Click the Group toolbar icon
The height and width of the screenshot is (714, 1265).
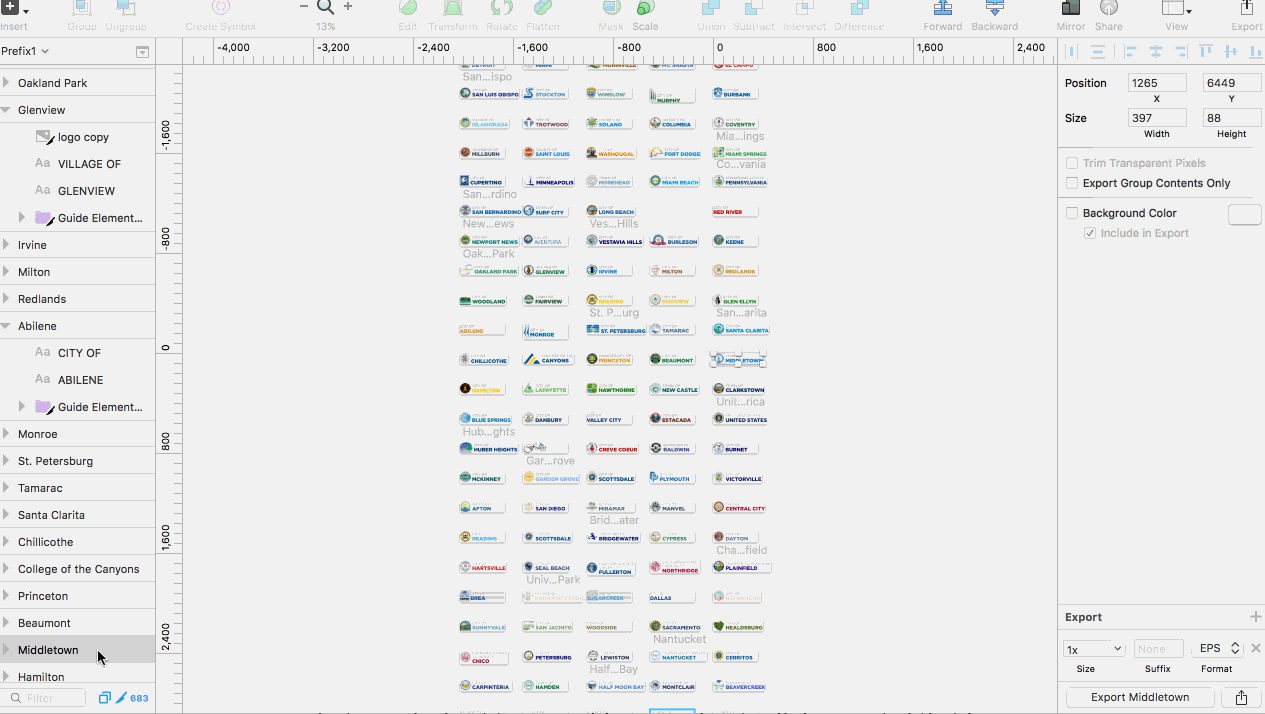coord(82,9)
